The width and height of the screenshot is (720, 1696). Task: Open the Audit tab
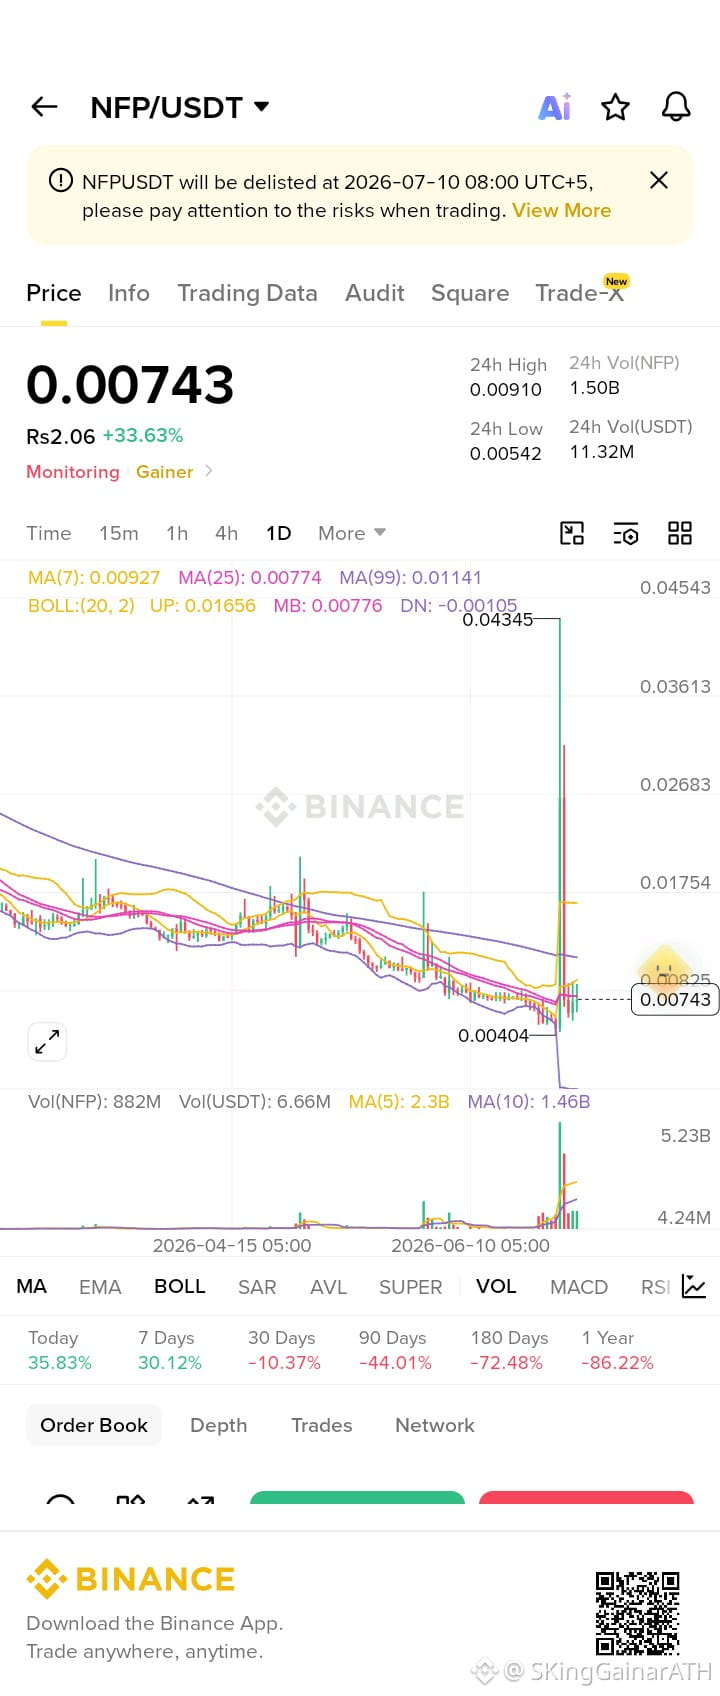point(375,293)
